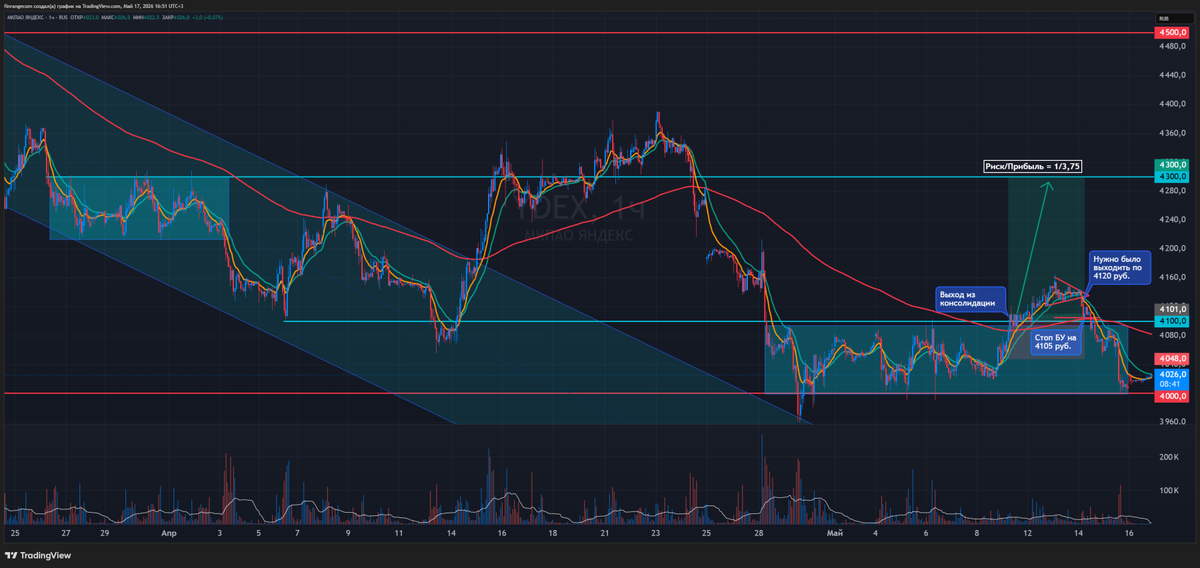Click the 3960,0 price axis tick
Screen dimensions: 1200x568
[1171, 422]
